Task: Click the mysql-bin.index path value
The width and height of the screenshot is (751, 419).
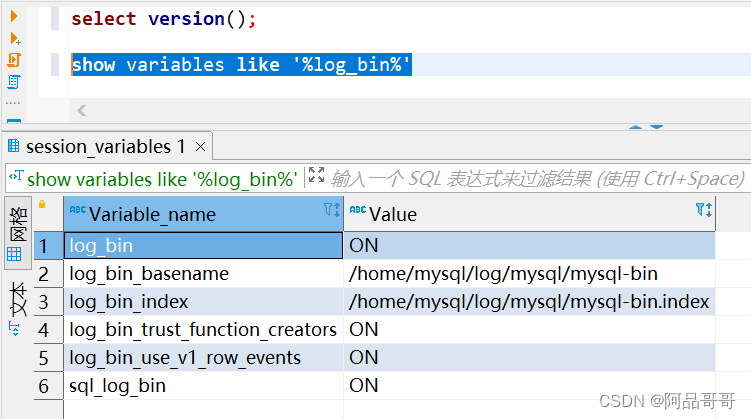Action: tap(529, 302)
